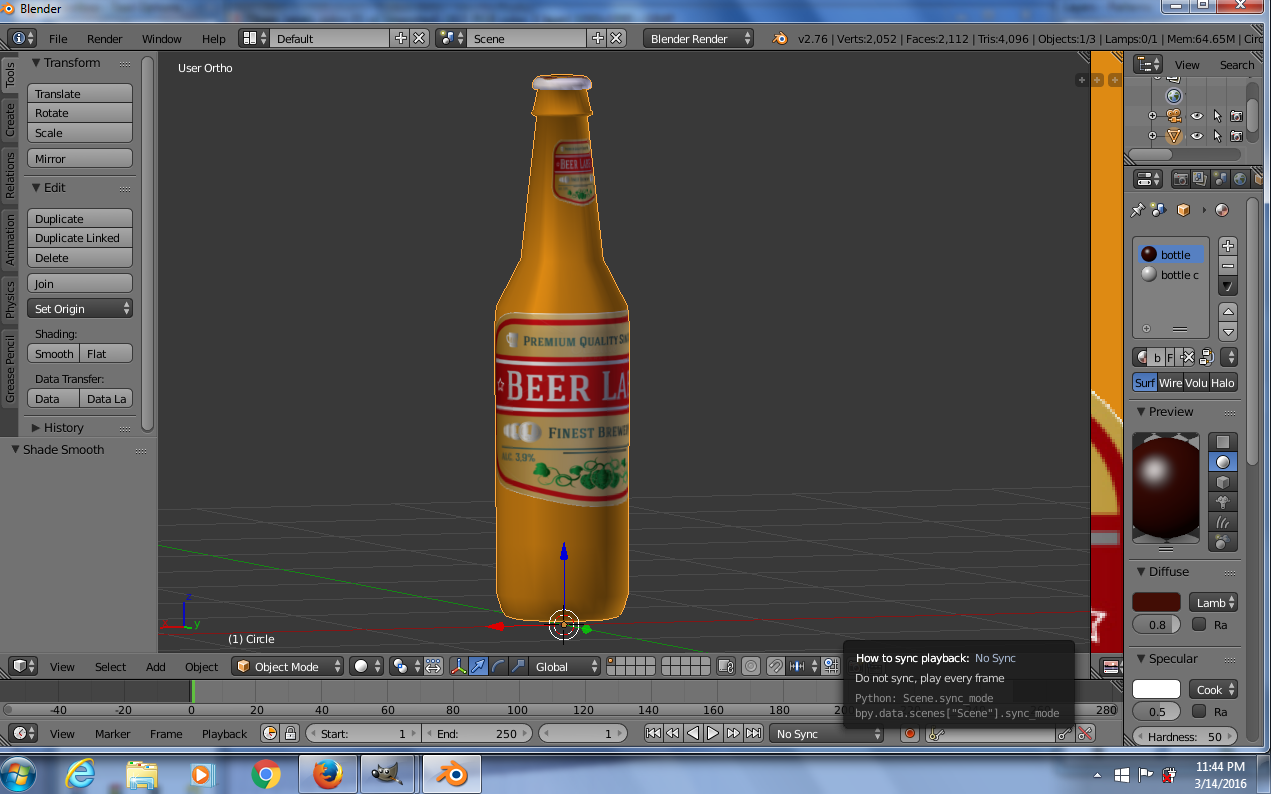Toggle camera object selectability cursor icon

pos(1217,116)
